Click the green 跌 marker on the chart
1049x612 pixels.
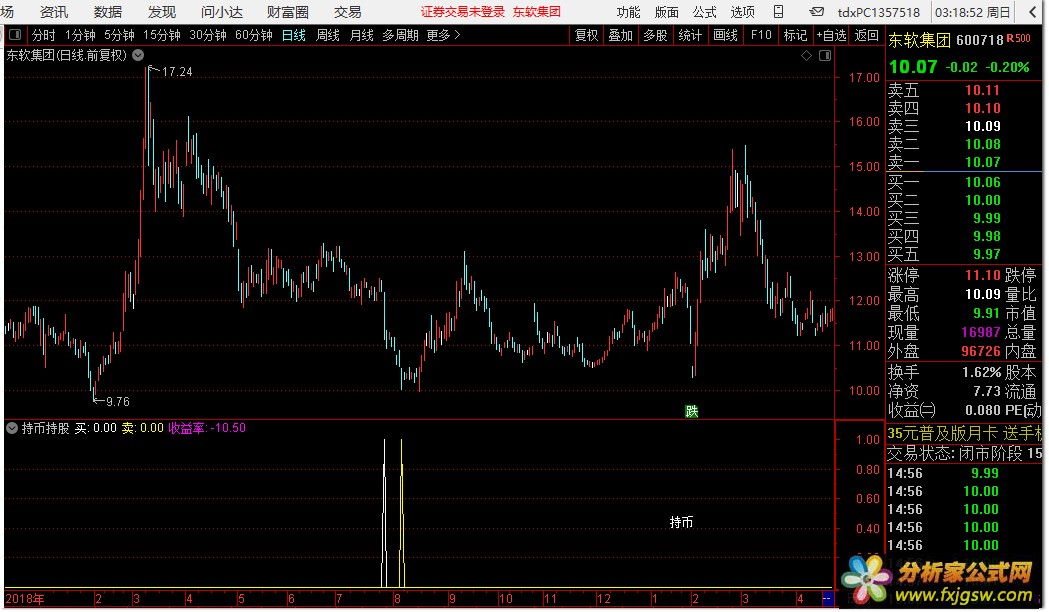[691, 411]
